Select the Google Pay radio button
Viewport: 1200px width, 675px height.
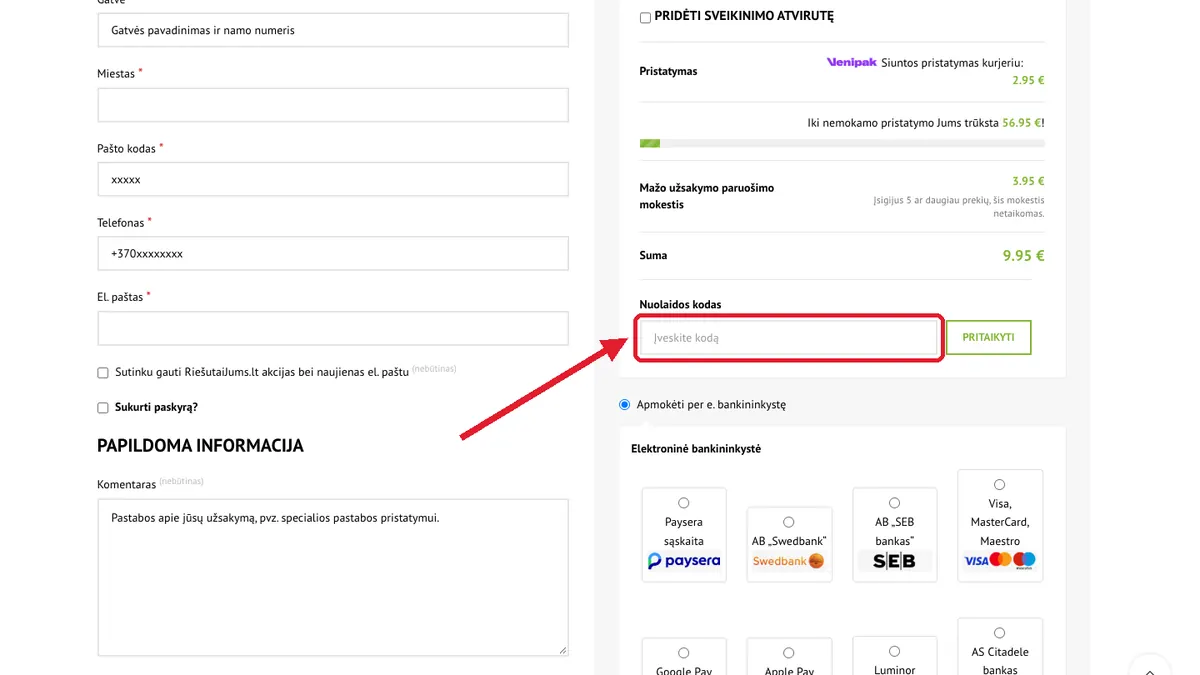(x=684, y=653)
